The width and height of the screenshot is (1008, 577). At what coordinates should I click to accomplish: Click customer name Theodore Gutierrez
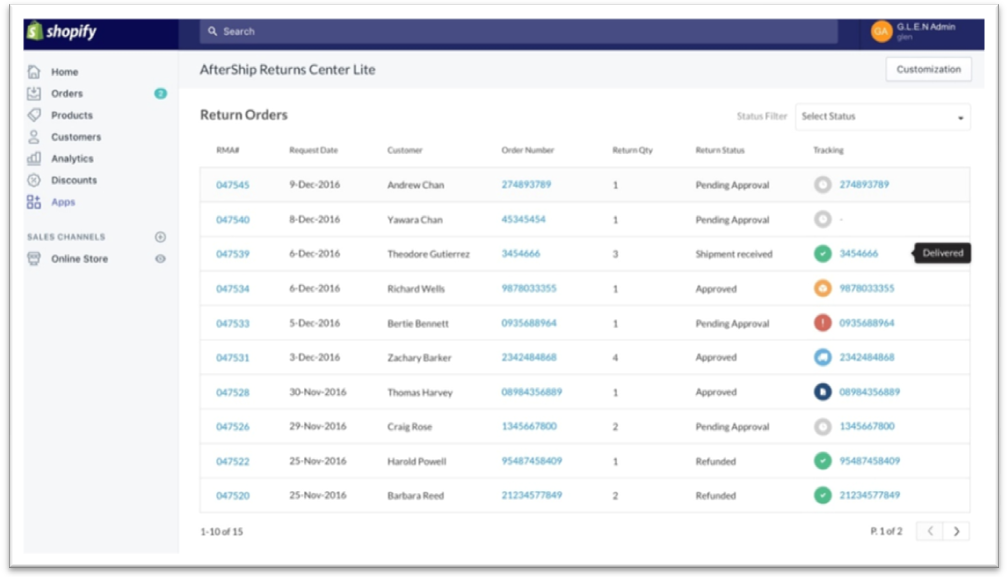[428, 254]
